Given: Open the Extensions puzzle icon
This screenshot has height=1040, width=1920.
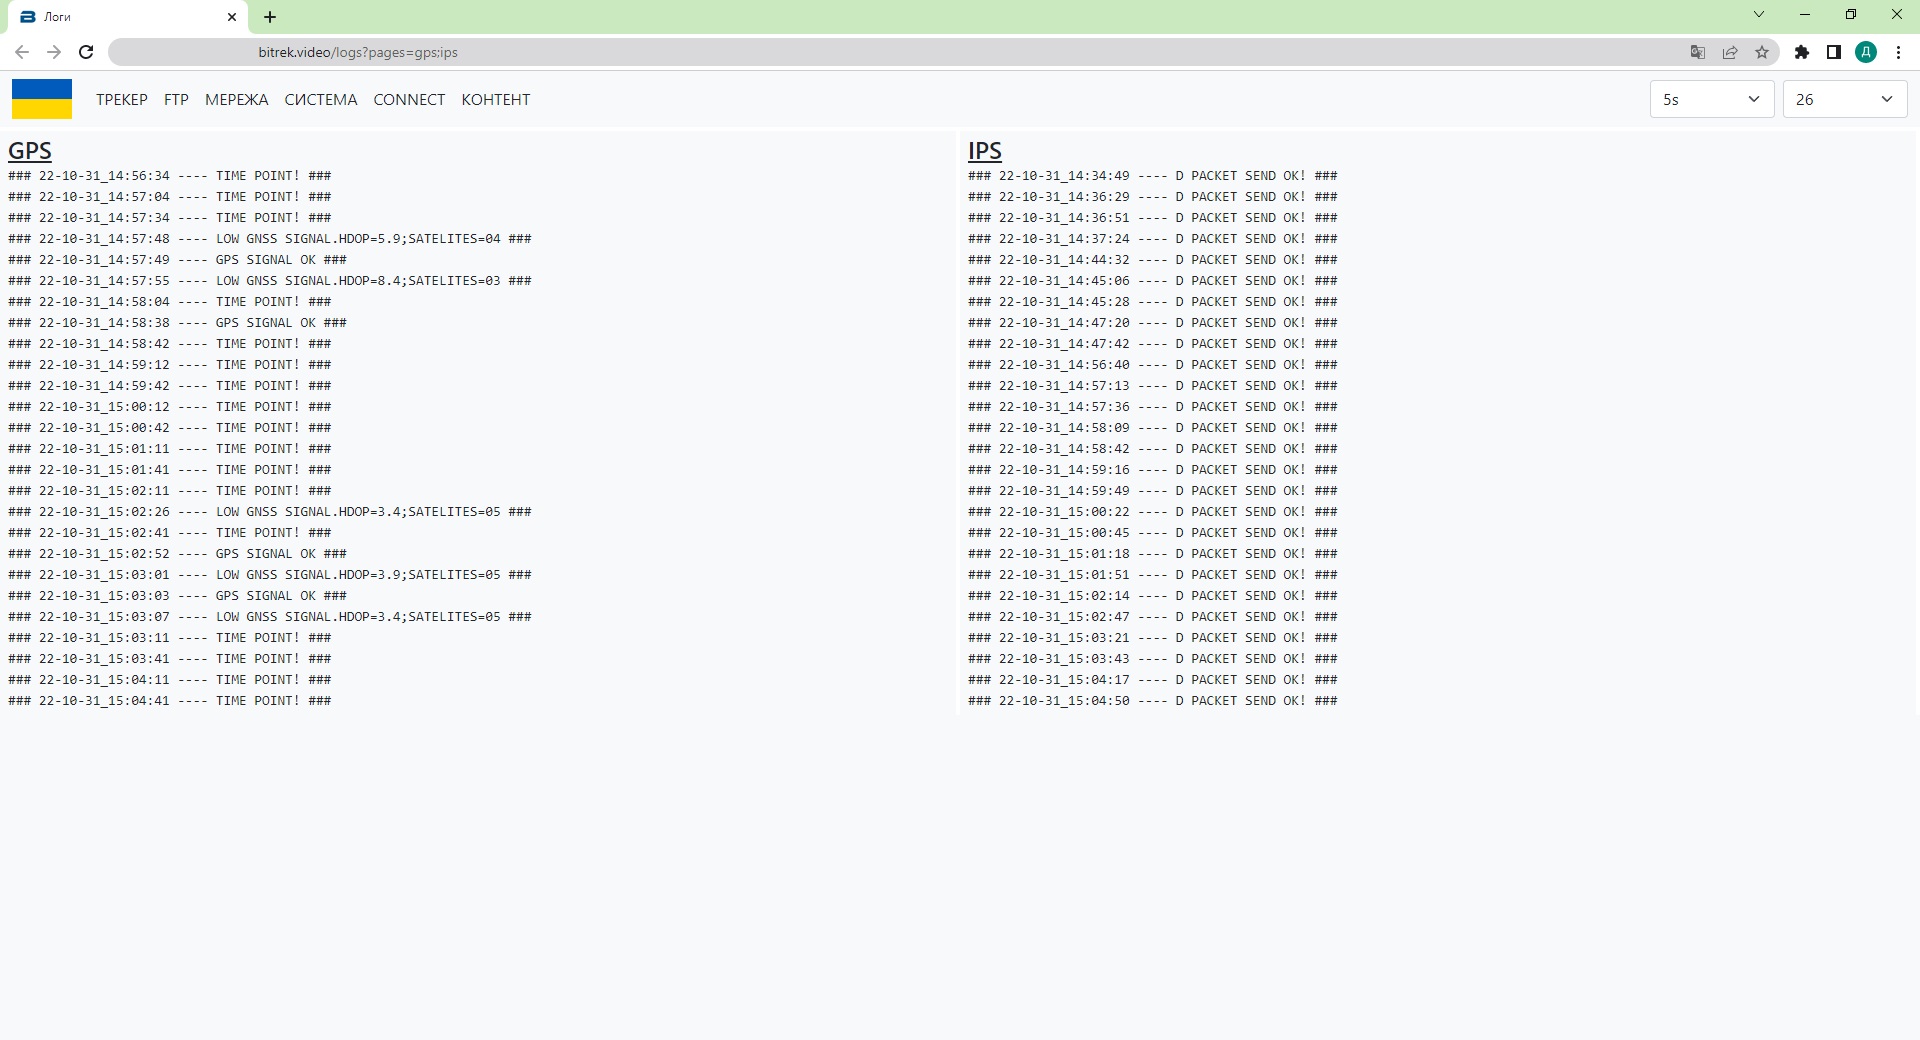Looking at the screenshot, I should click(1802, 52).
